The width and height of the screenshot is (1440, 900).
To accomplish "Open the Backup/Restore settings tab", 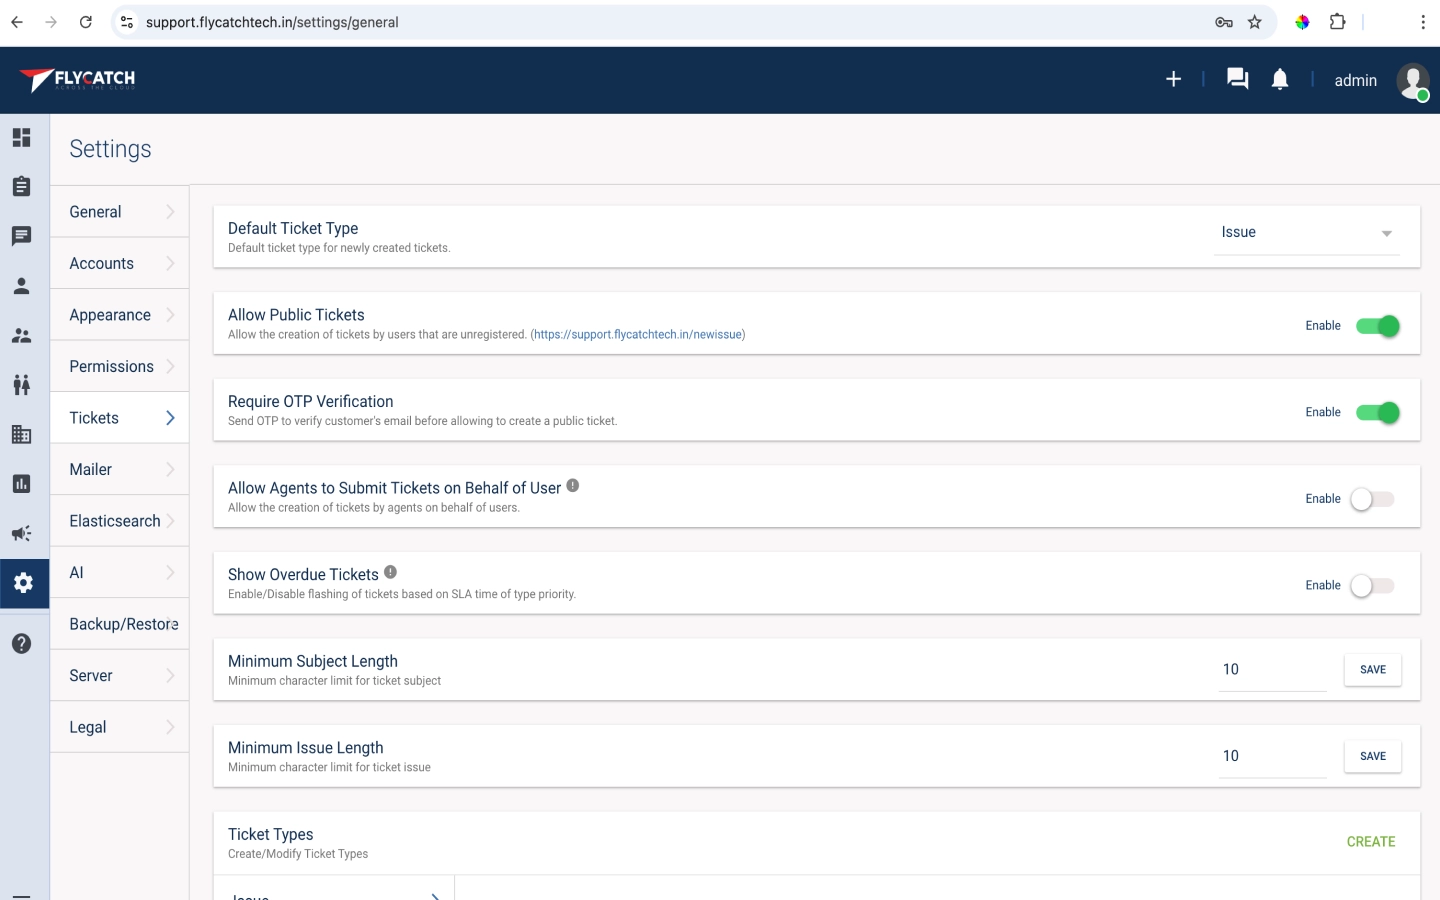I will point(120,624).
